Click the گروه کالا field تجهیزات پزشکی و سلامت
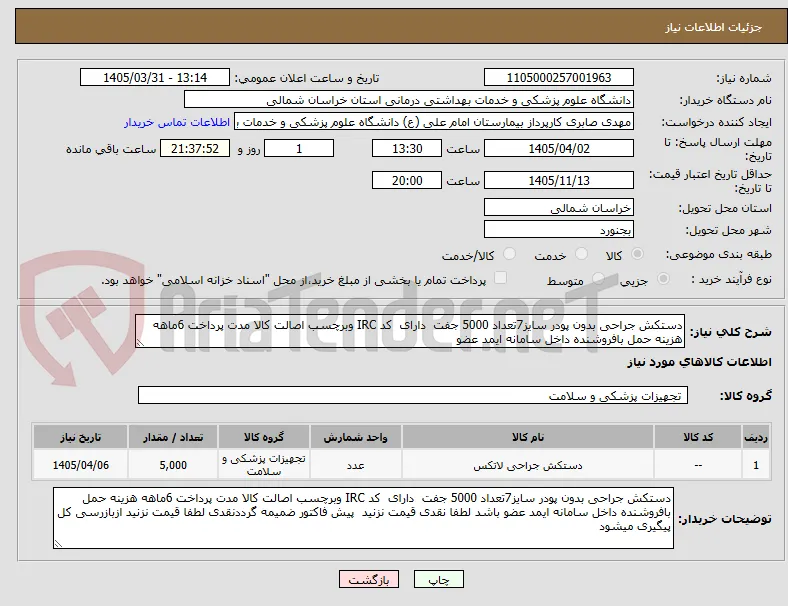The image size is (788, 606). [x=413, y=395]
